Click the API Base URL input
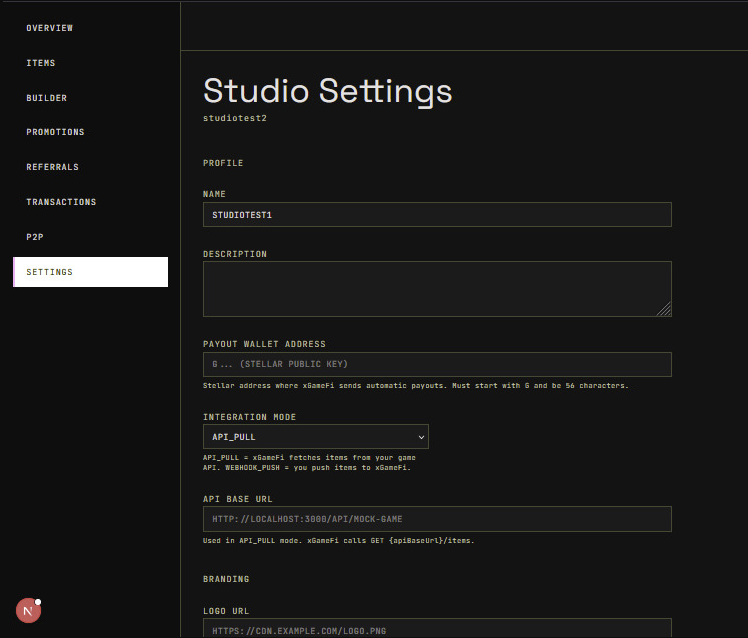This screenshot has height=638, width=748. (437, 519)
